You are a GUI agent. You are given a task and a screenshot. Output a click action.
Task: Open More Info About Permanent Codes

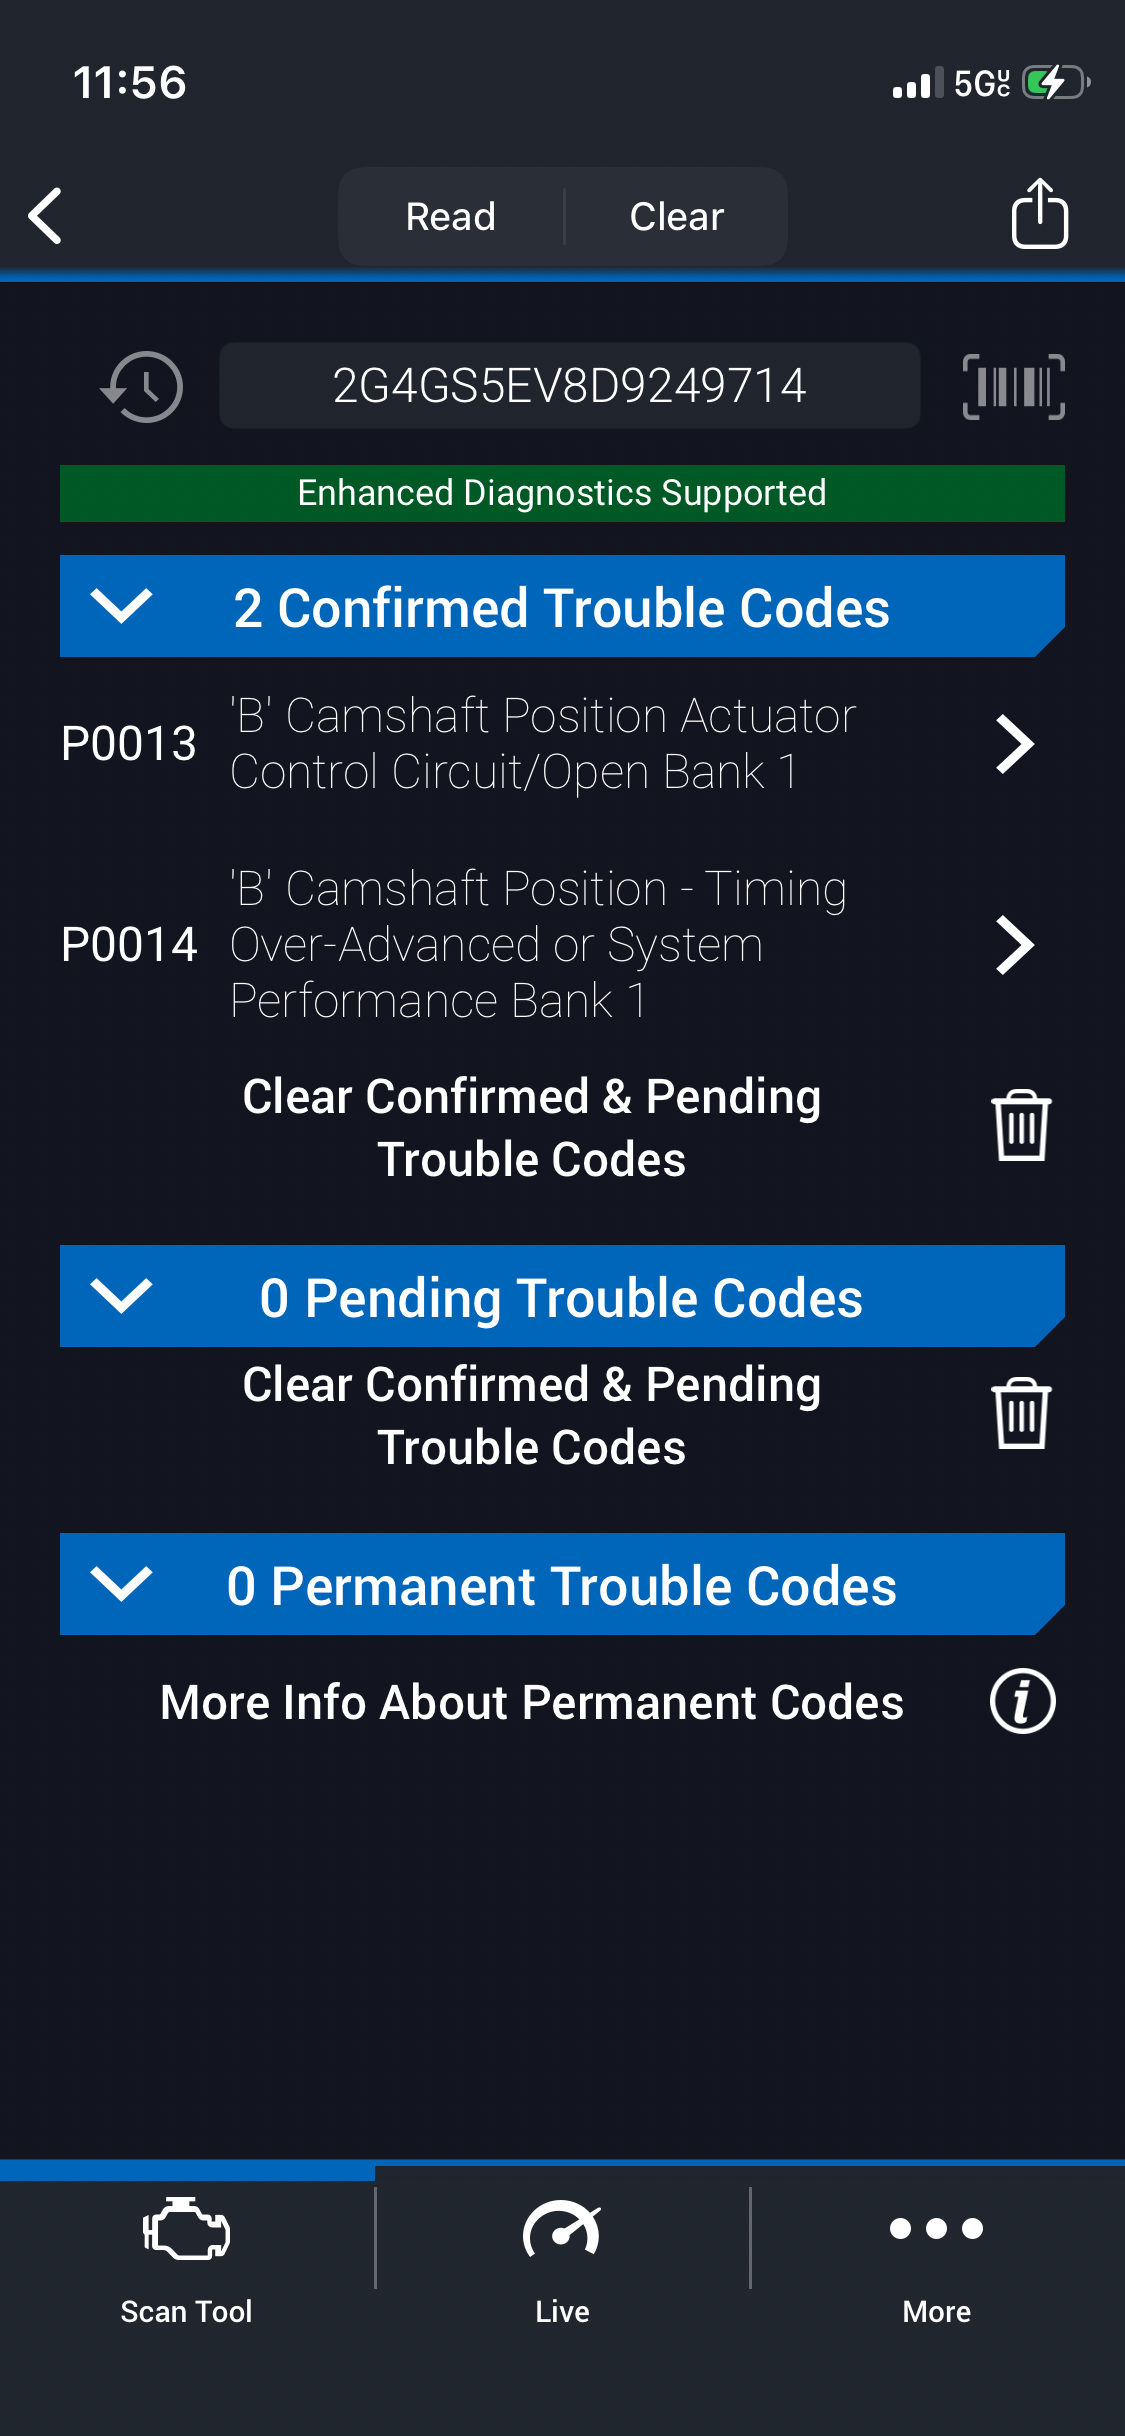[x=532, y=1702]
